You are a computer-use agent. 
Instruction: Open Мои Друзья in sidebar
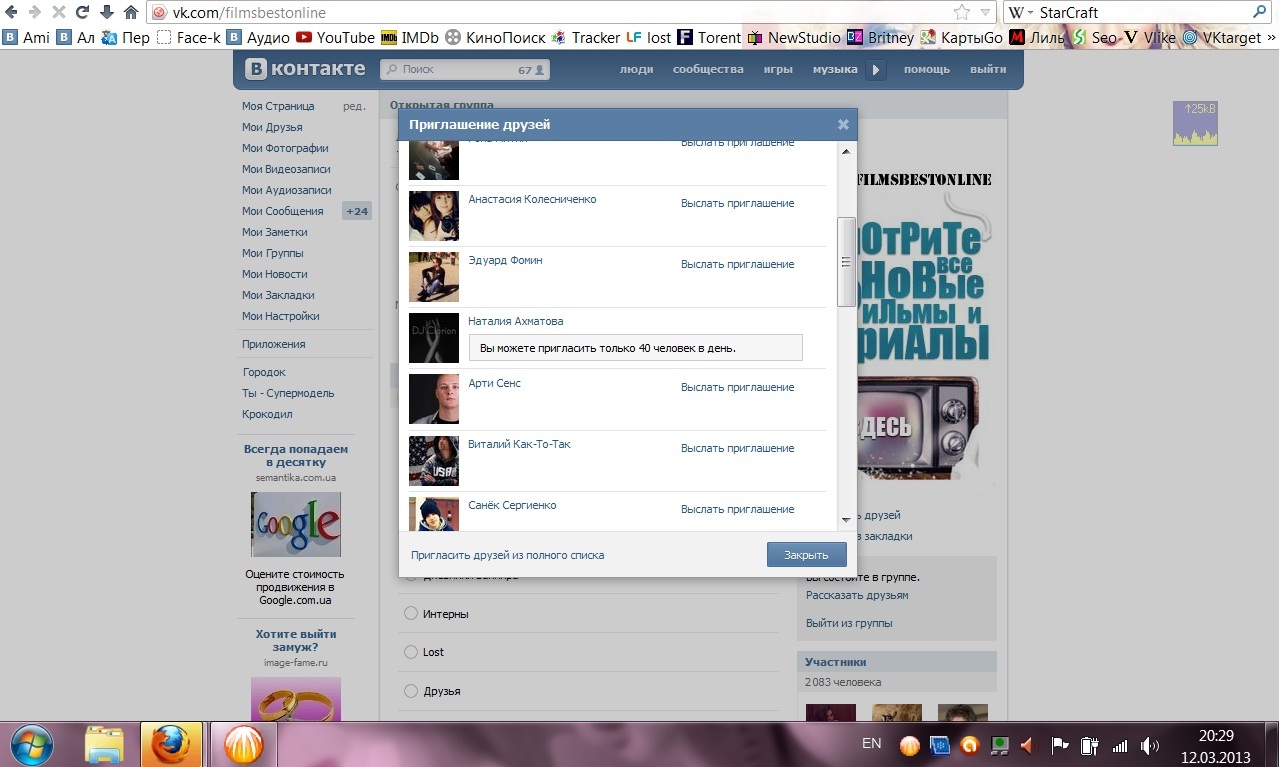pyautogui.click(x=272, y=127)
